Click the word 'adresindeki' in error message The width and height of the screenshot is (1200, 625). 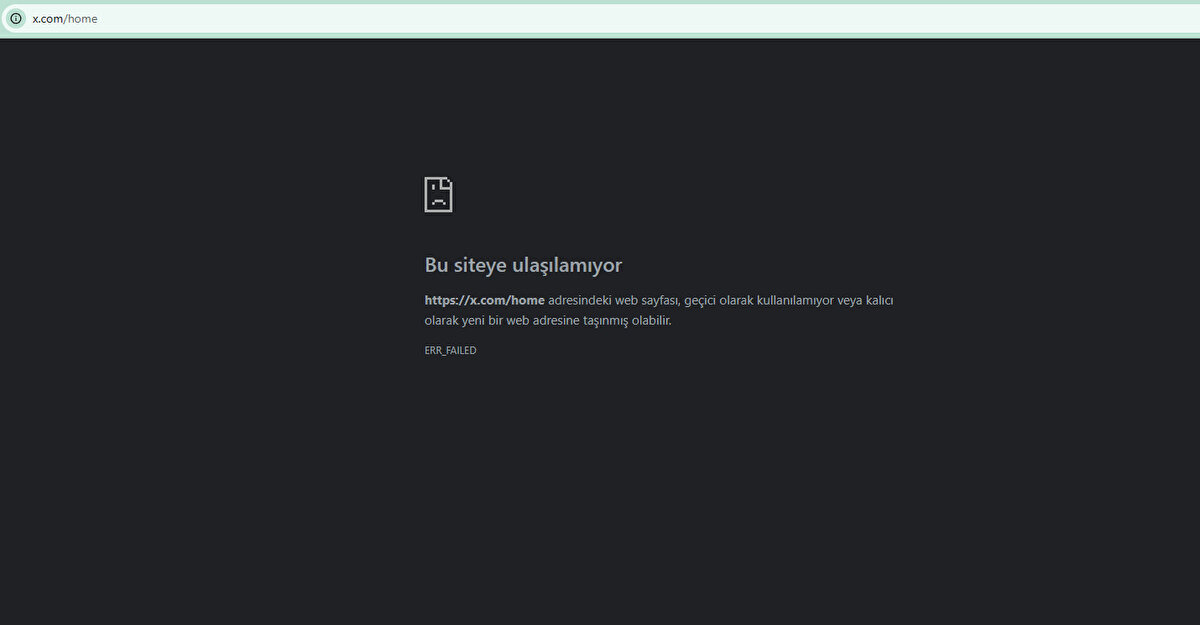(579, 300)
